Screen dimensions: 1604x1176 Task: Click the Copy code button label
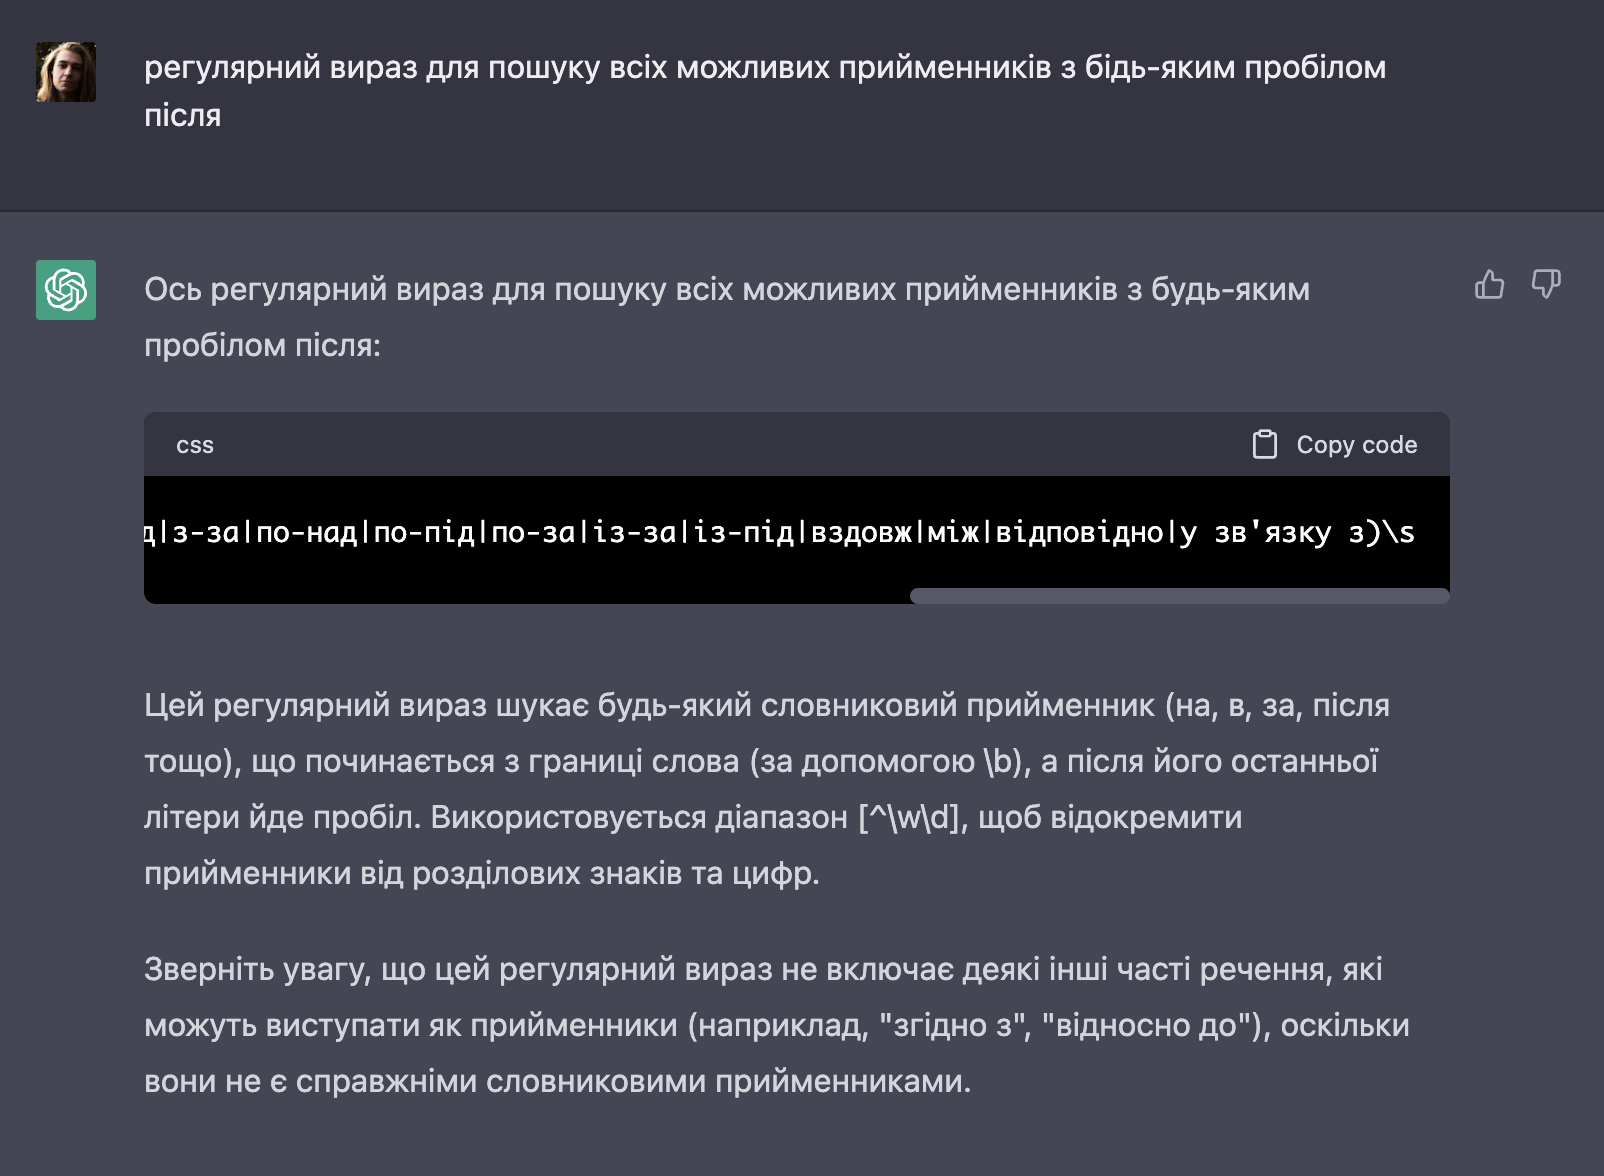1357,445
